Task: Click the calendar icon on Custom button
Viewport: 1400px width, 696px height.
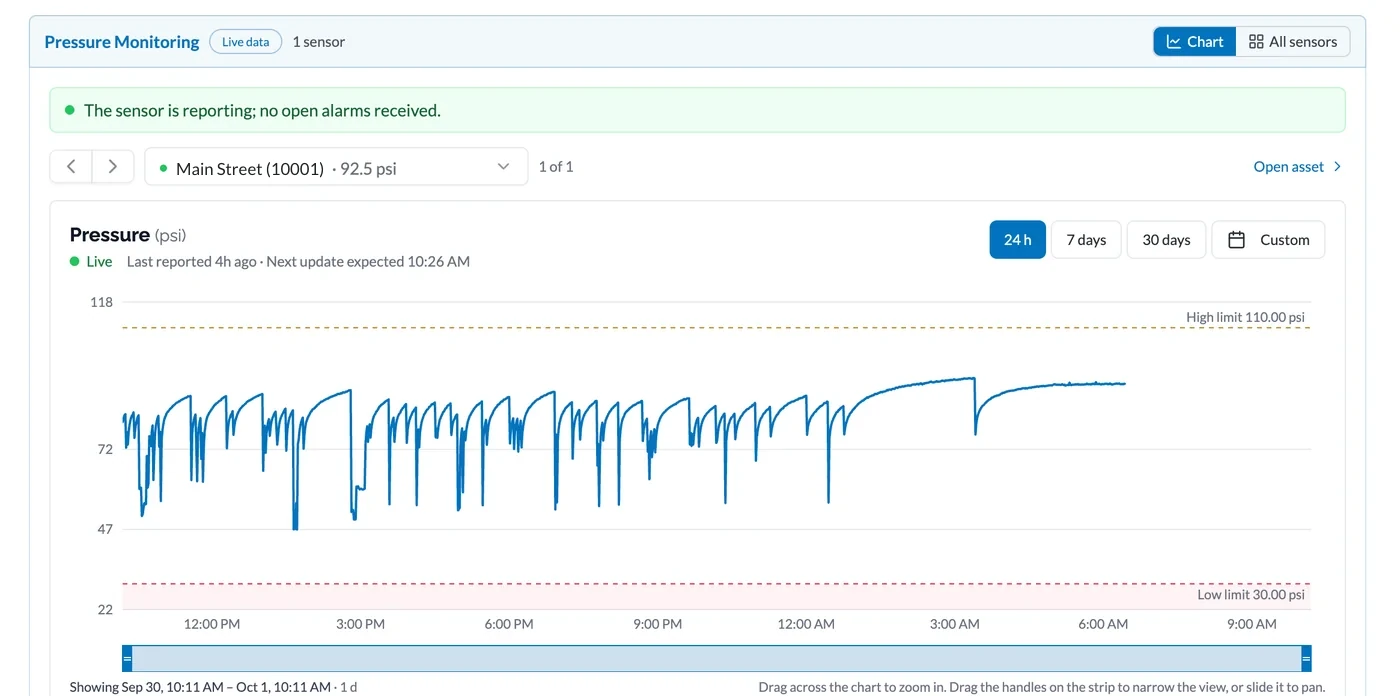Action: 1237,240
